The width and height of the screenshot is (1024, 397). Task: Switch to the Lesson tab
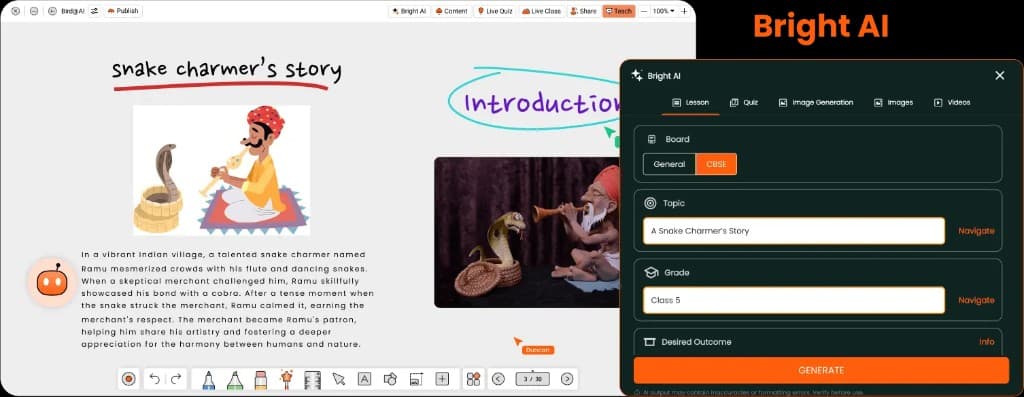(691, 103)
